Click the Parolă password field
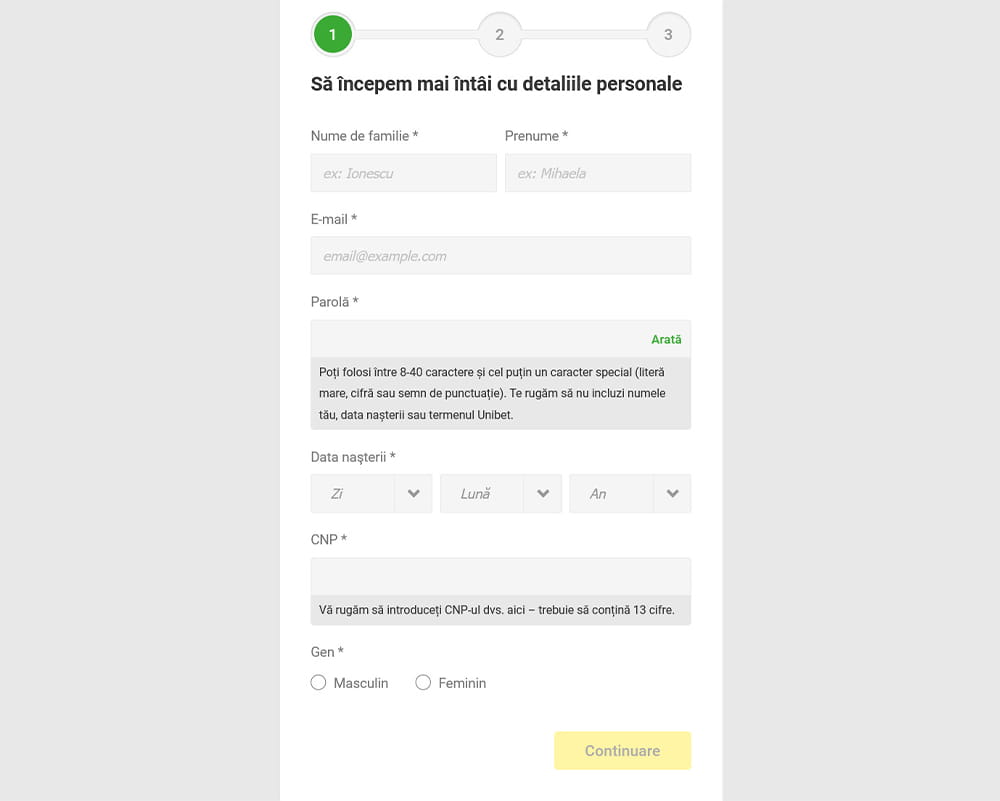This screenshot has width=1000, height=801. [x=478, y=339]
